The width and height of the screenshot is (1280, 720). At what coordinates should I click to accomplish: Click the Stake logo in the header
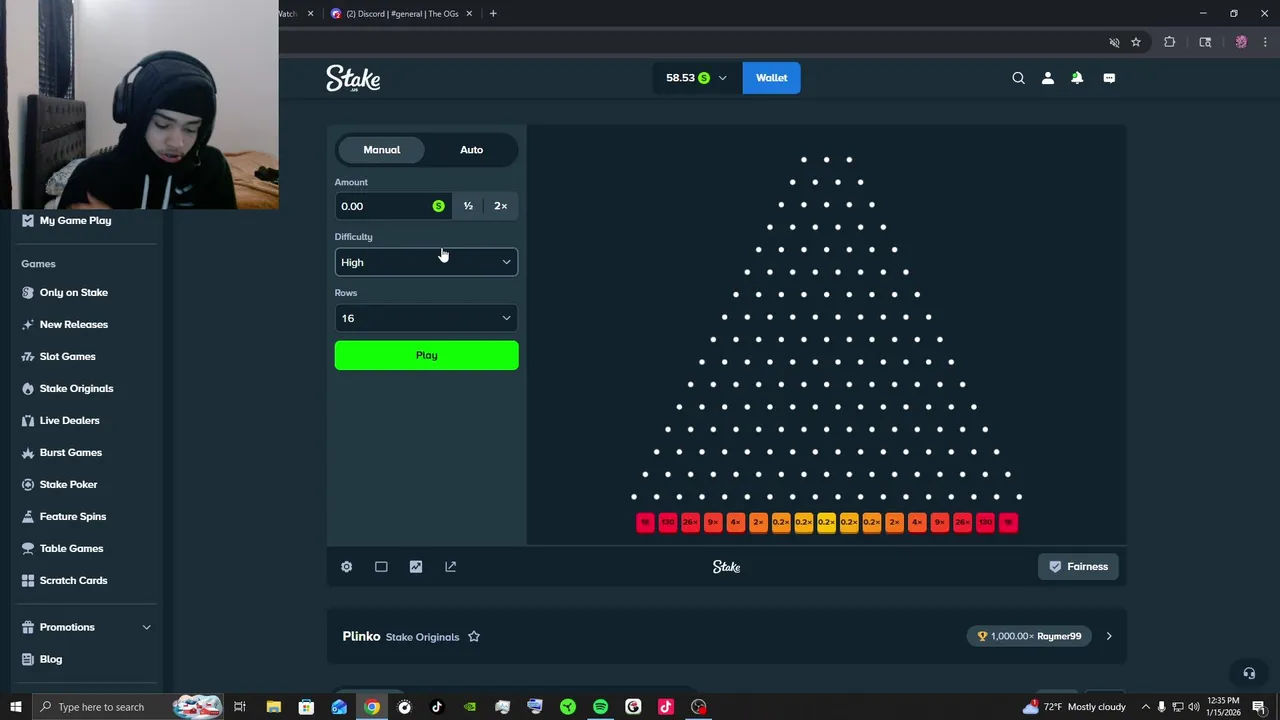[x=353, y=78]
